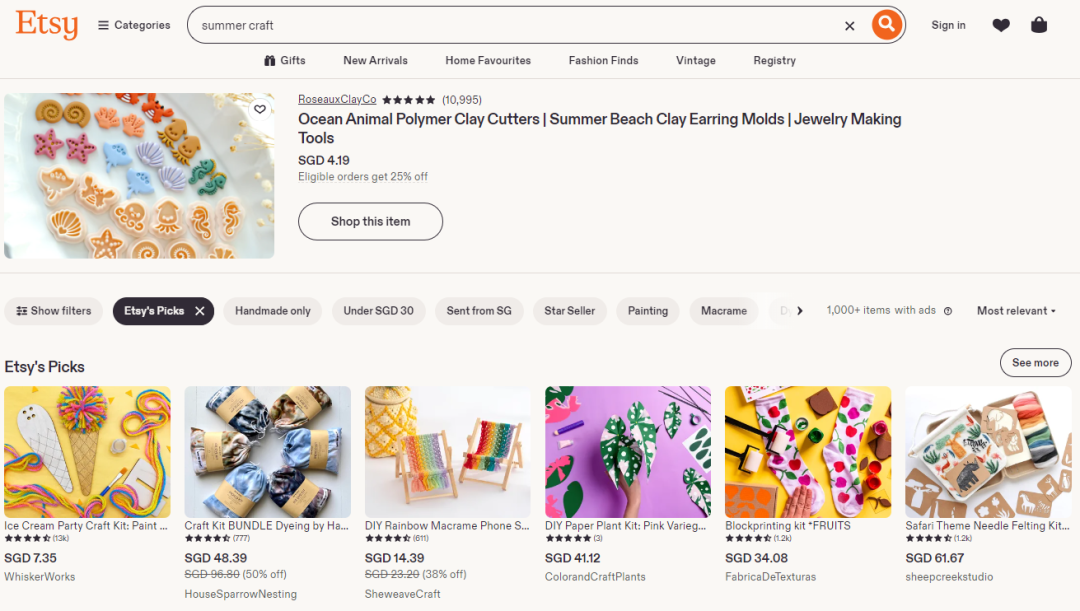Open favourites via the heart icon in header

point(1001,25)
